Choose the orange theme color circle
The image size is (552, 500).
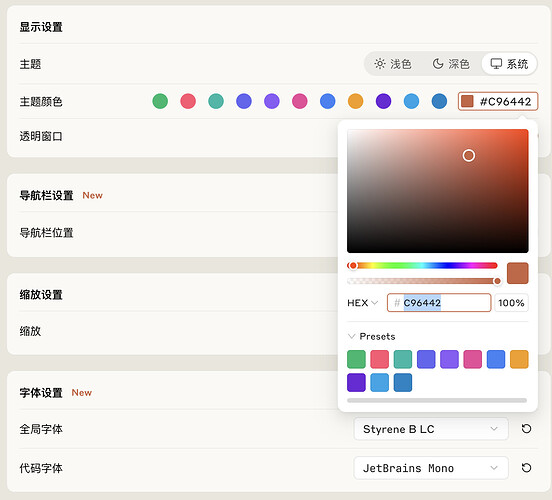[356, 101]
